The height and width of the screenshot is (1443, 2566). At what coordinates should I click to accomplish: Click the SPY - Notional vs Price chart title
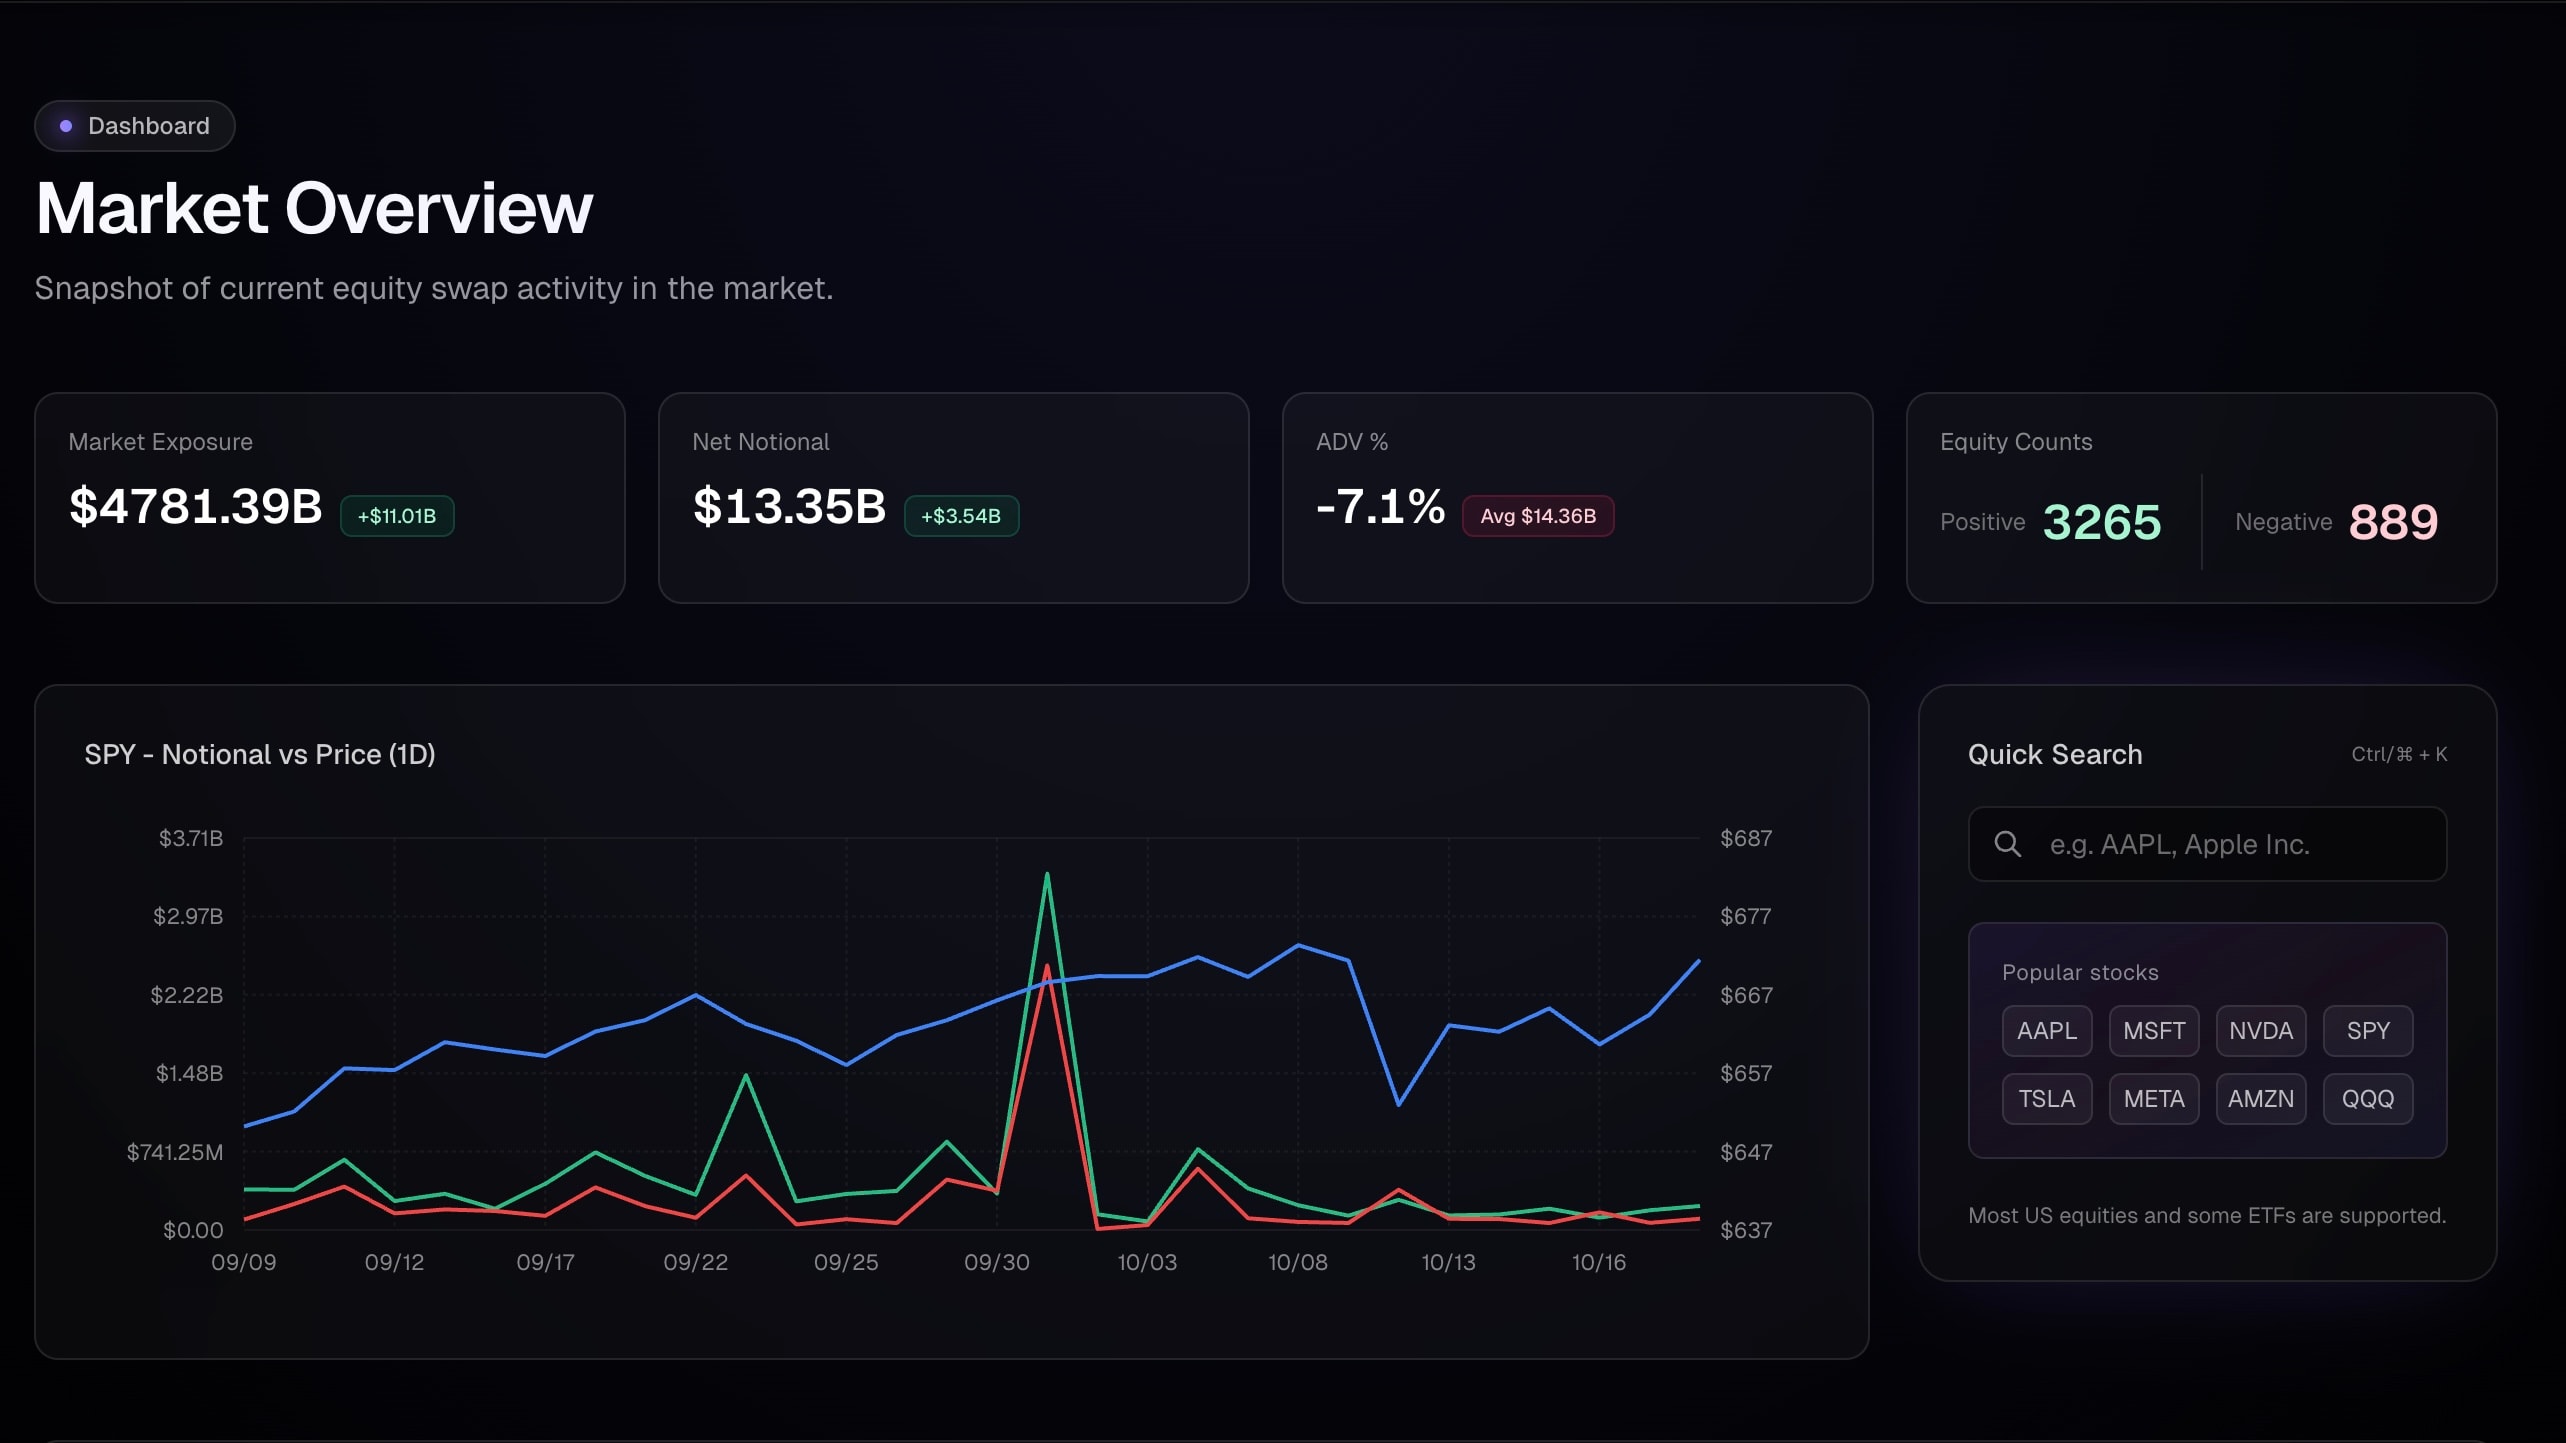click(x=260, y=754)
